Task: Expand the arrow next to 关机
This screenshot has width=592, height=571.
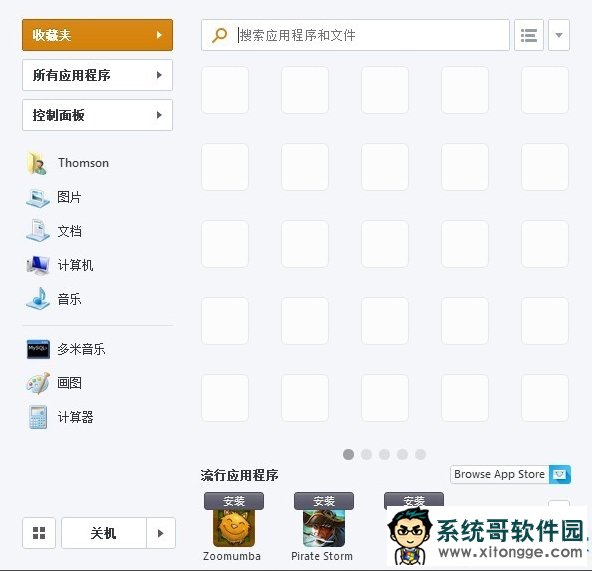Action: pyautogui.click(x=161, y=533)
